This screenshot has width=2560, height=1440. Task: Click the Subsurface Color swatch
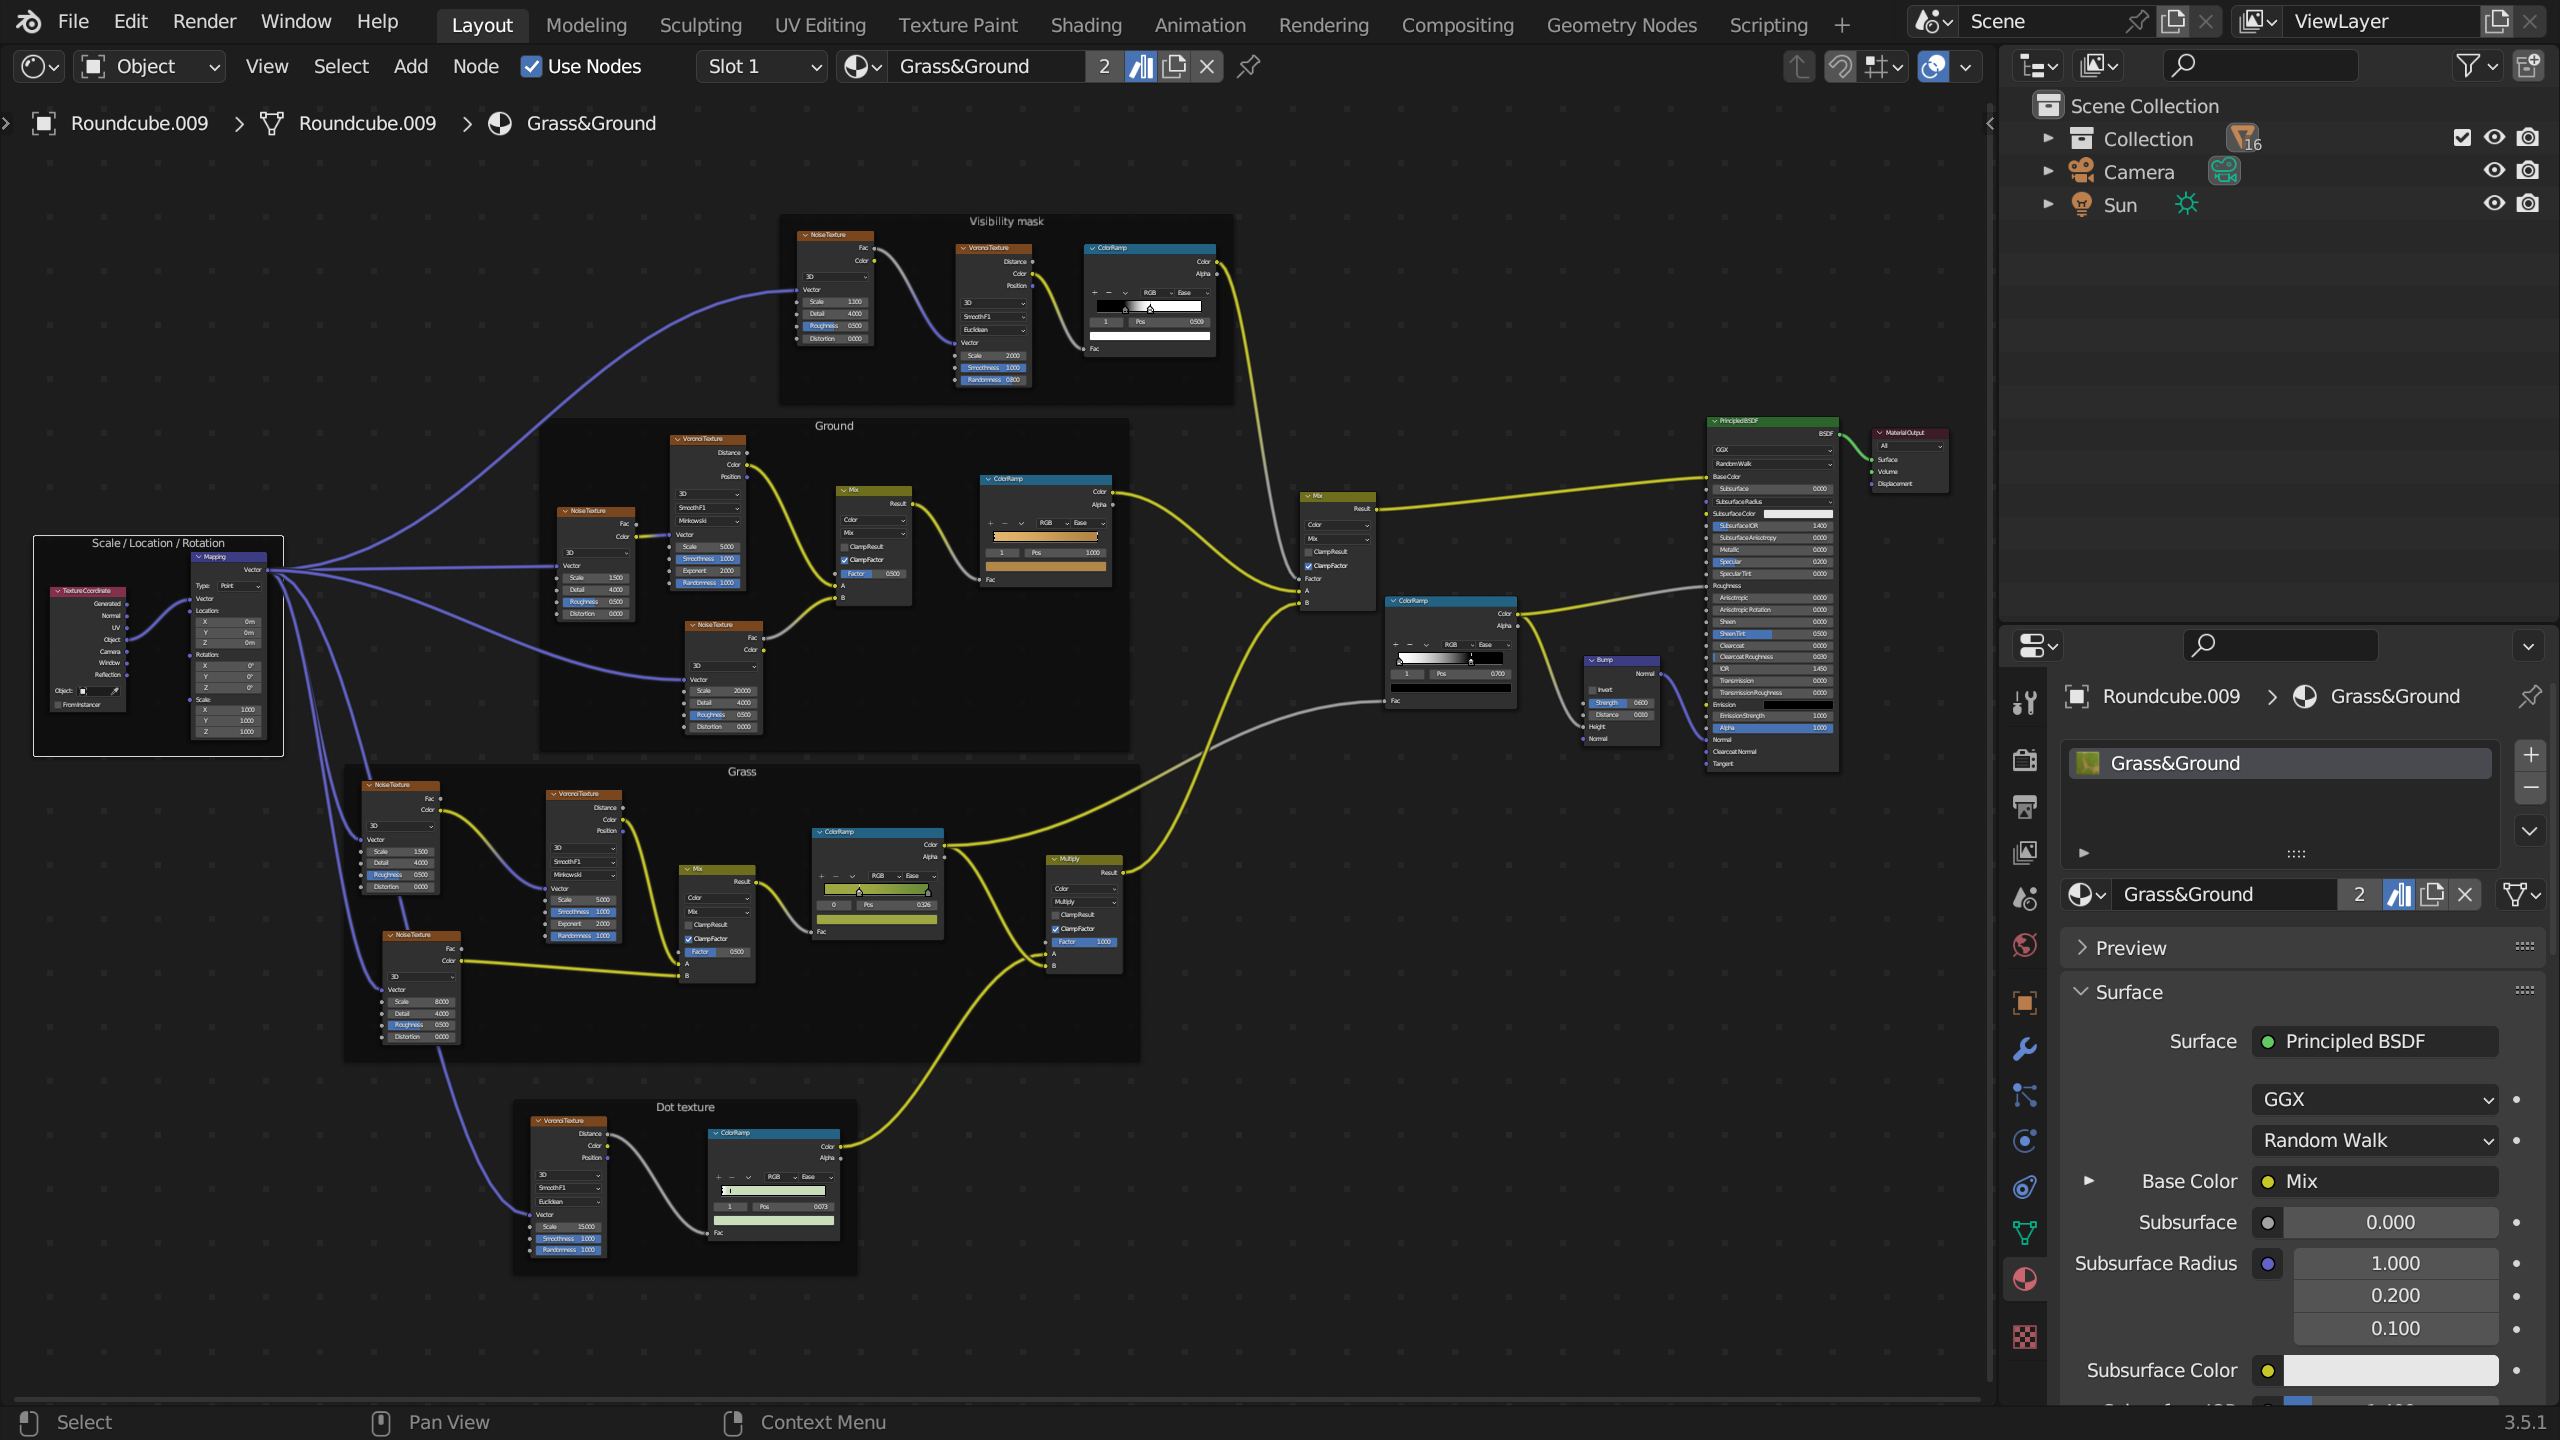pos(2390,1370)
